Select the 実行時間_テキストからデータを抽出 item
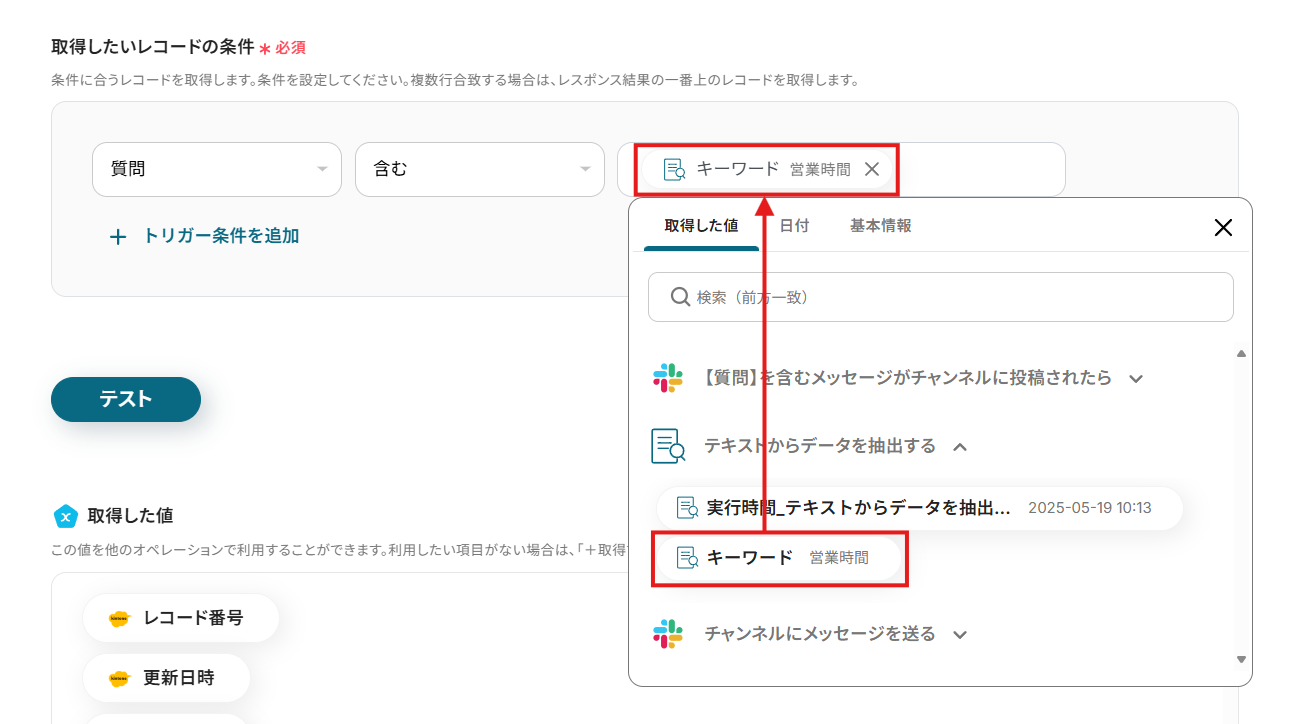Image resolution: width=1305 pixels, height=724 pixels. tap(920, 508)
